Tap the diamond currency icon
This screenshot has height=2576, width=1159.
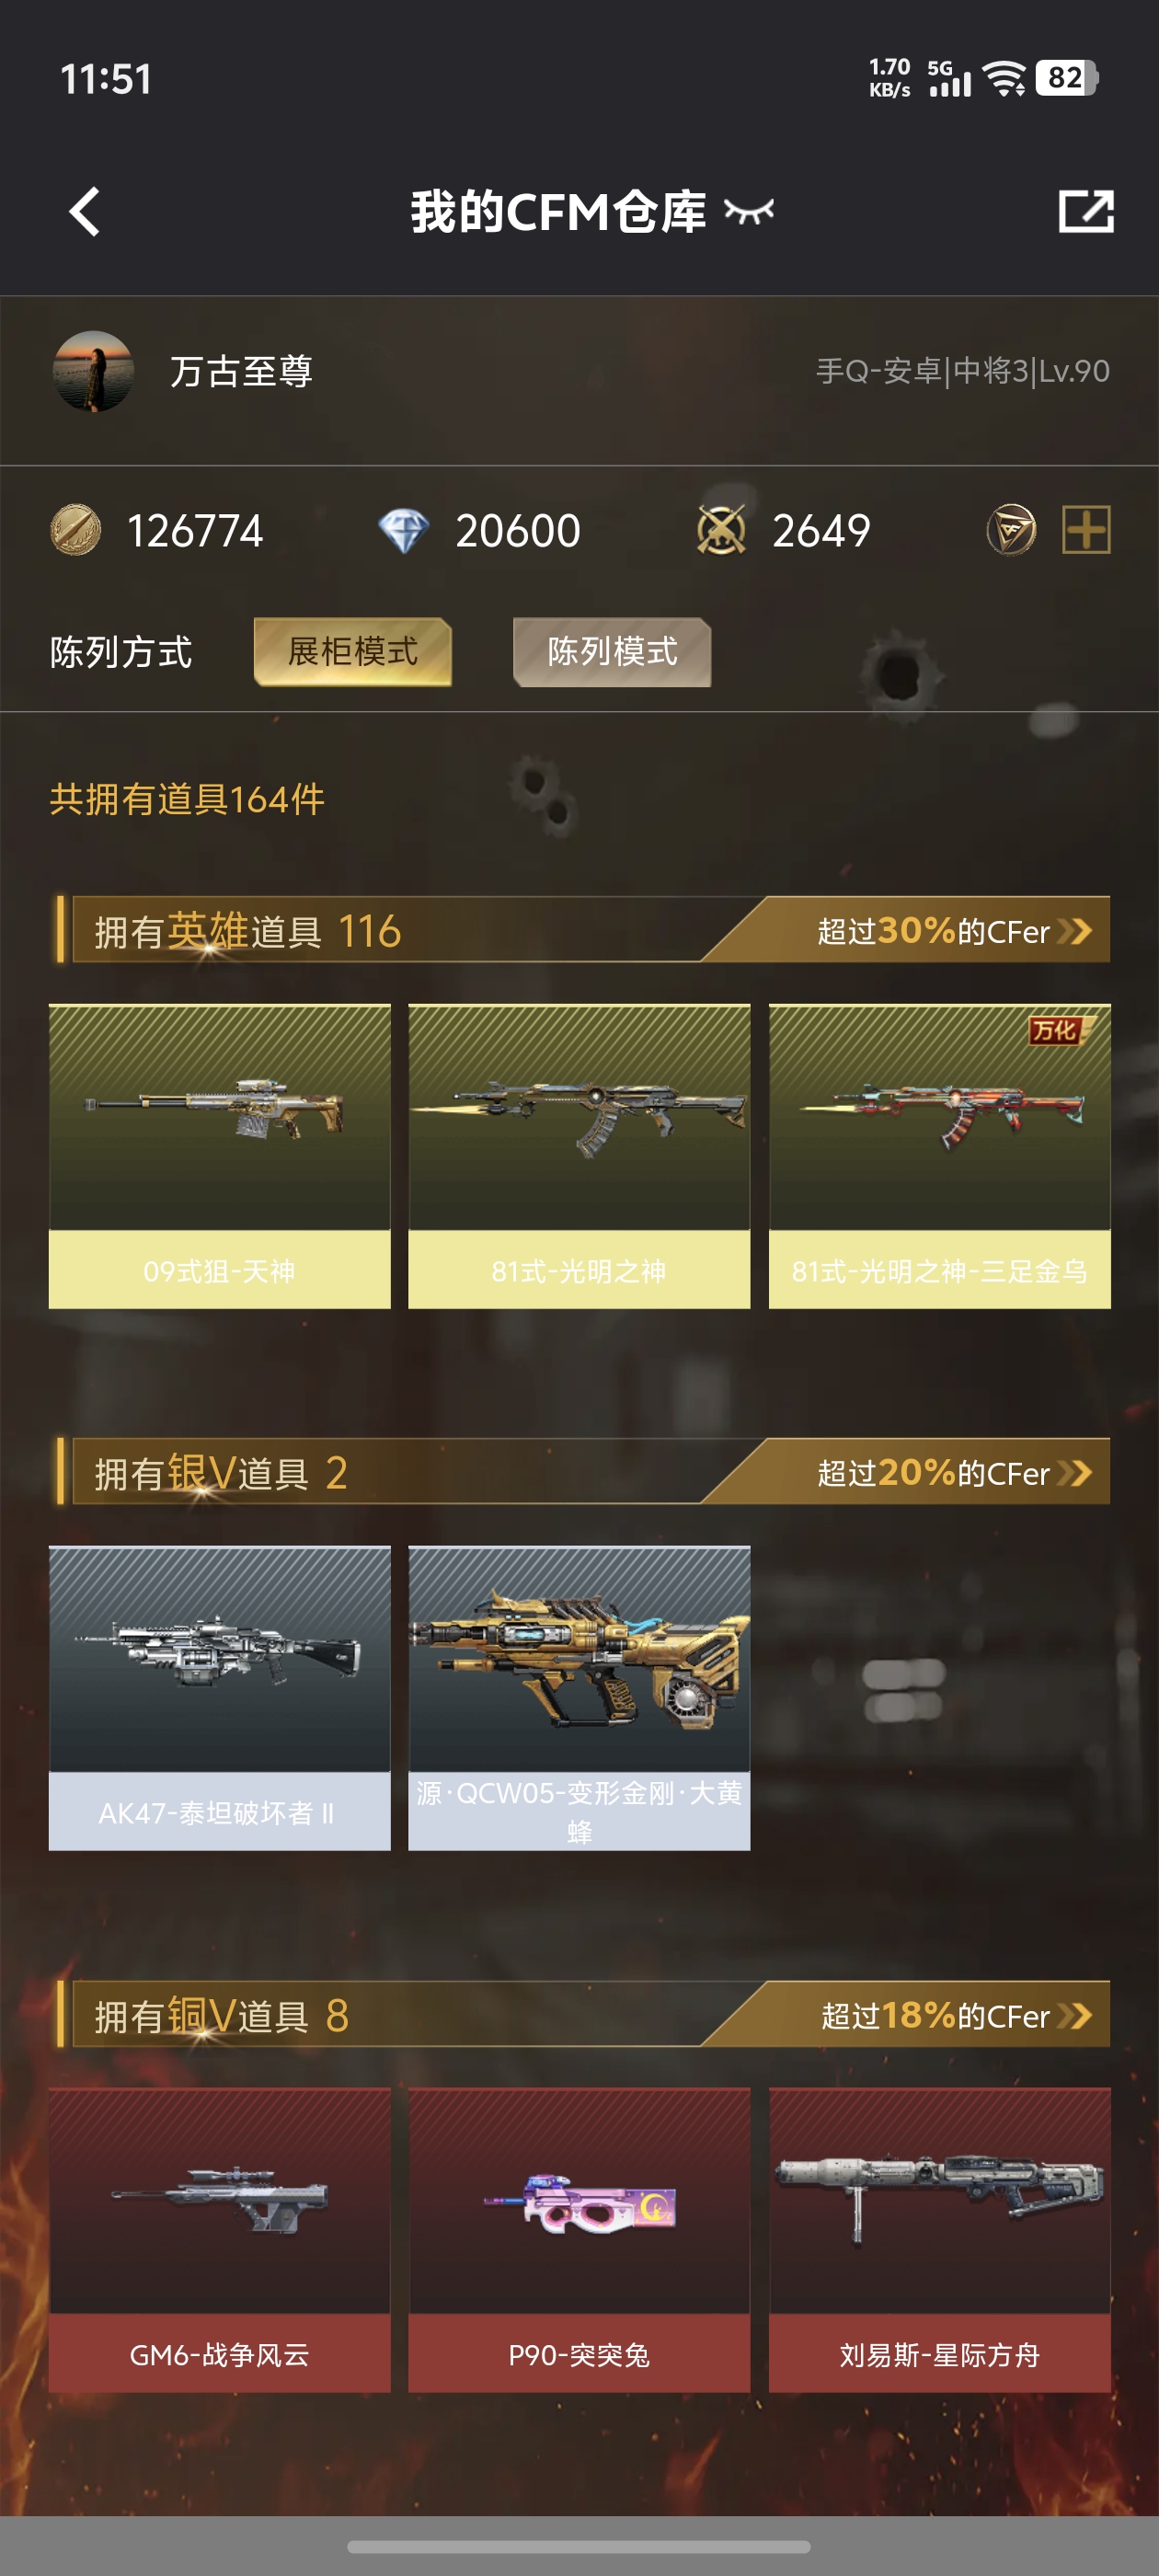(403, 530)
